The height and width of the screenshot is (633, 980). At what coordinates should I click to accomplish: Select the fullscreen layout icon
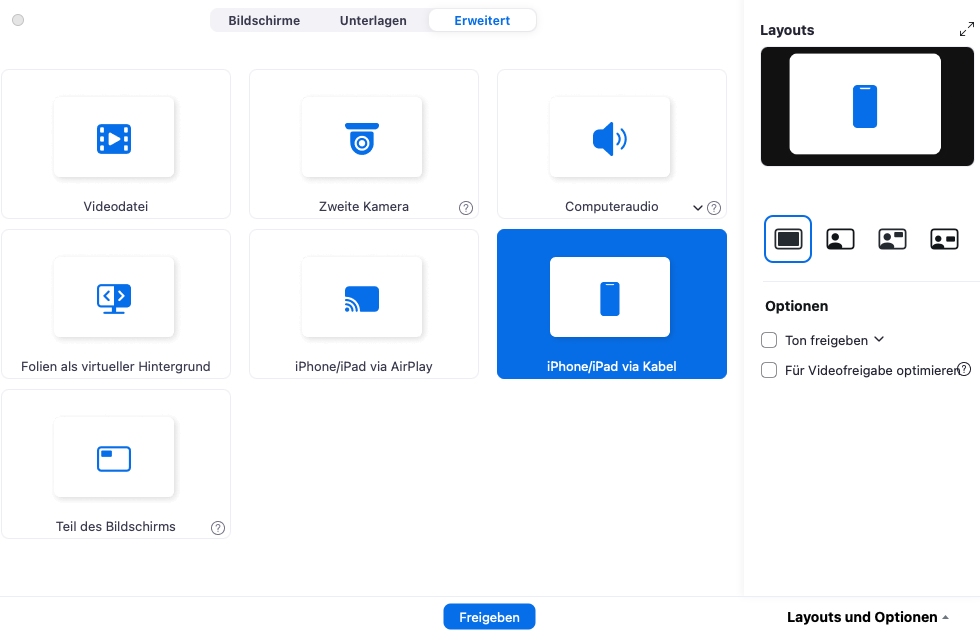(788, 239)
